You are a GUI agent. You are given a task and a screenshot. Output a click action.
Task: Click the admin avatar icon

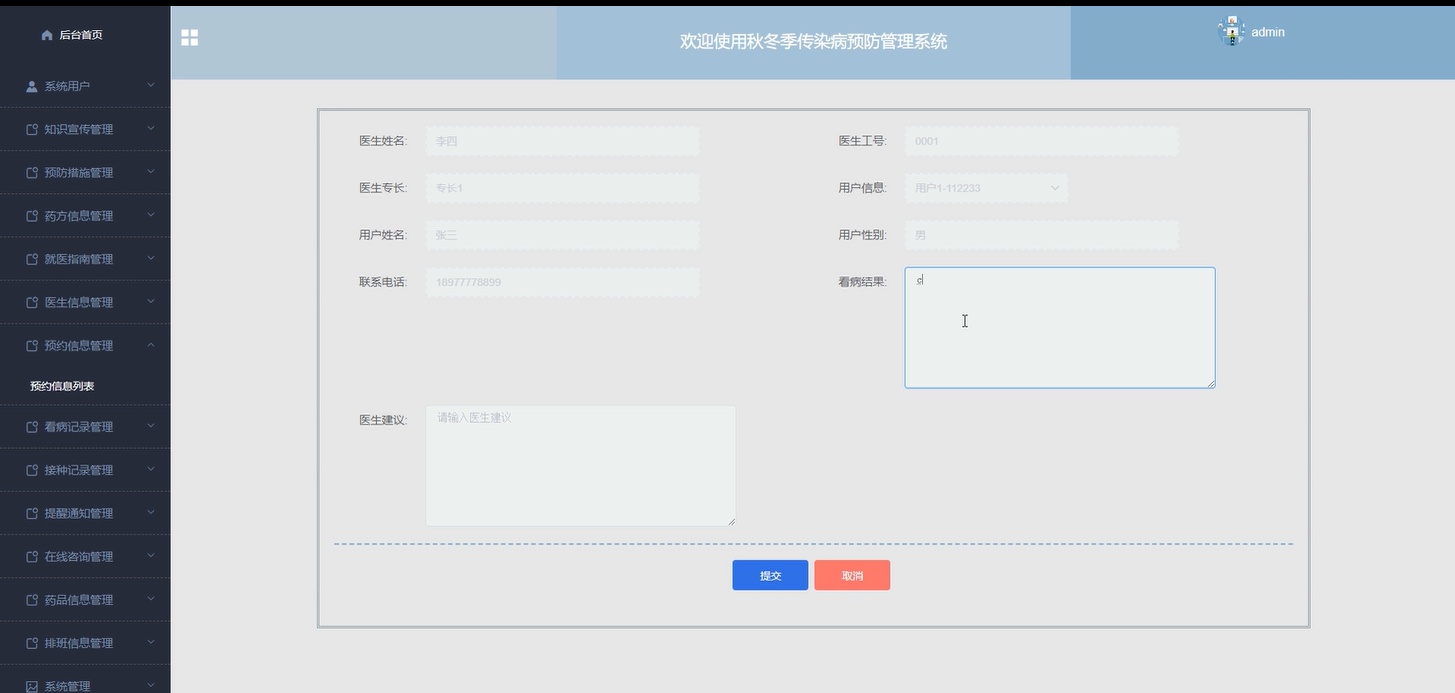coord(1232,31)
